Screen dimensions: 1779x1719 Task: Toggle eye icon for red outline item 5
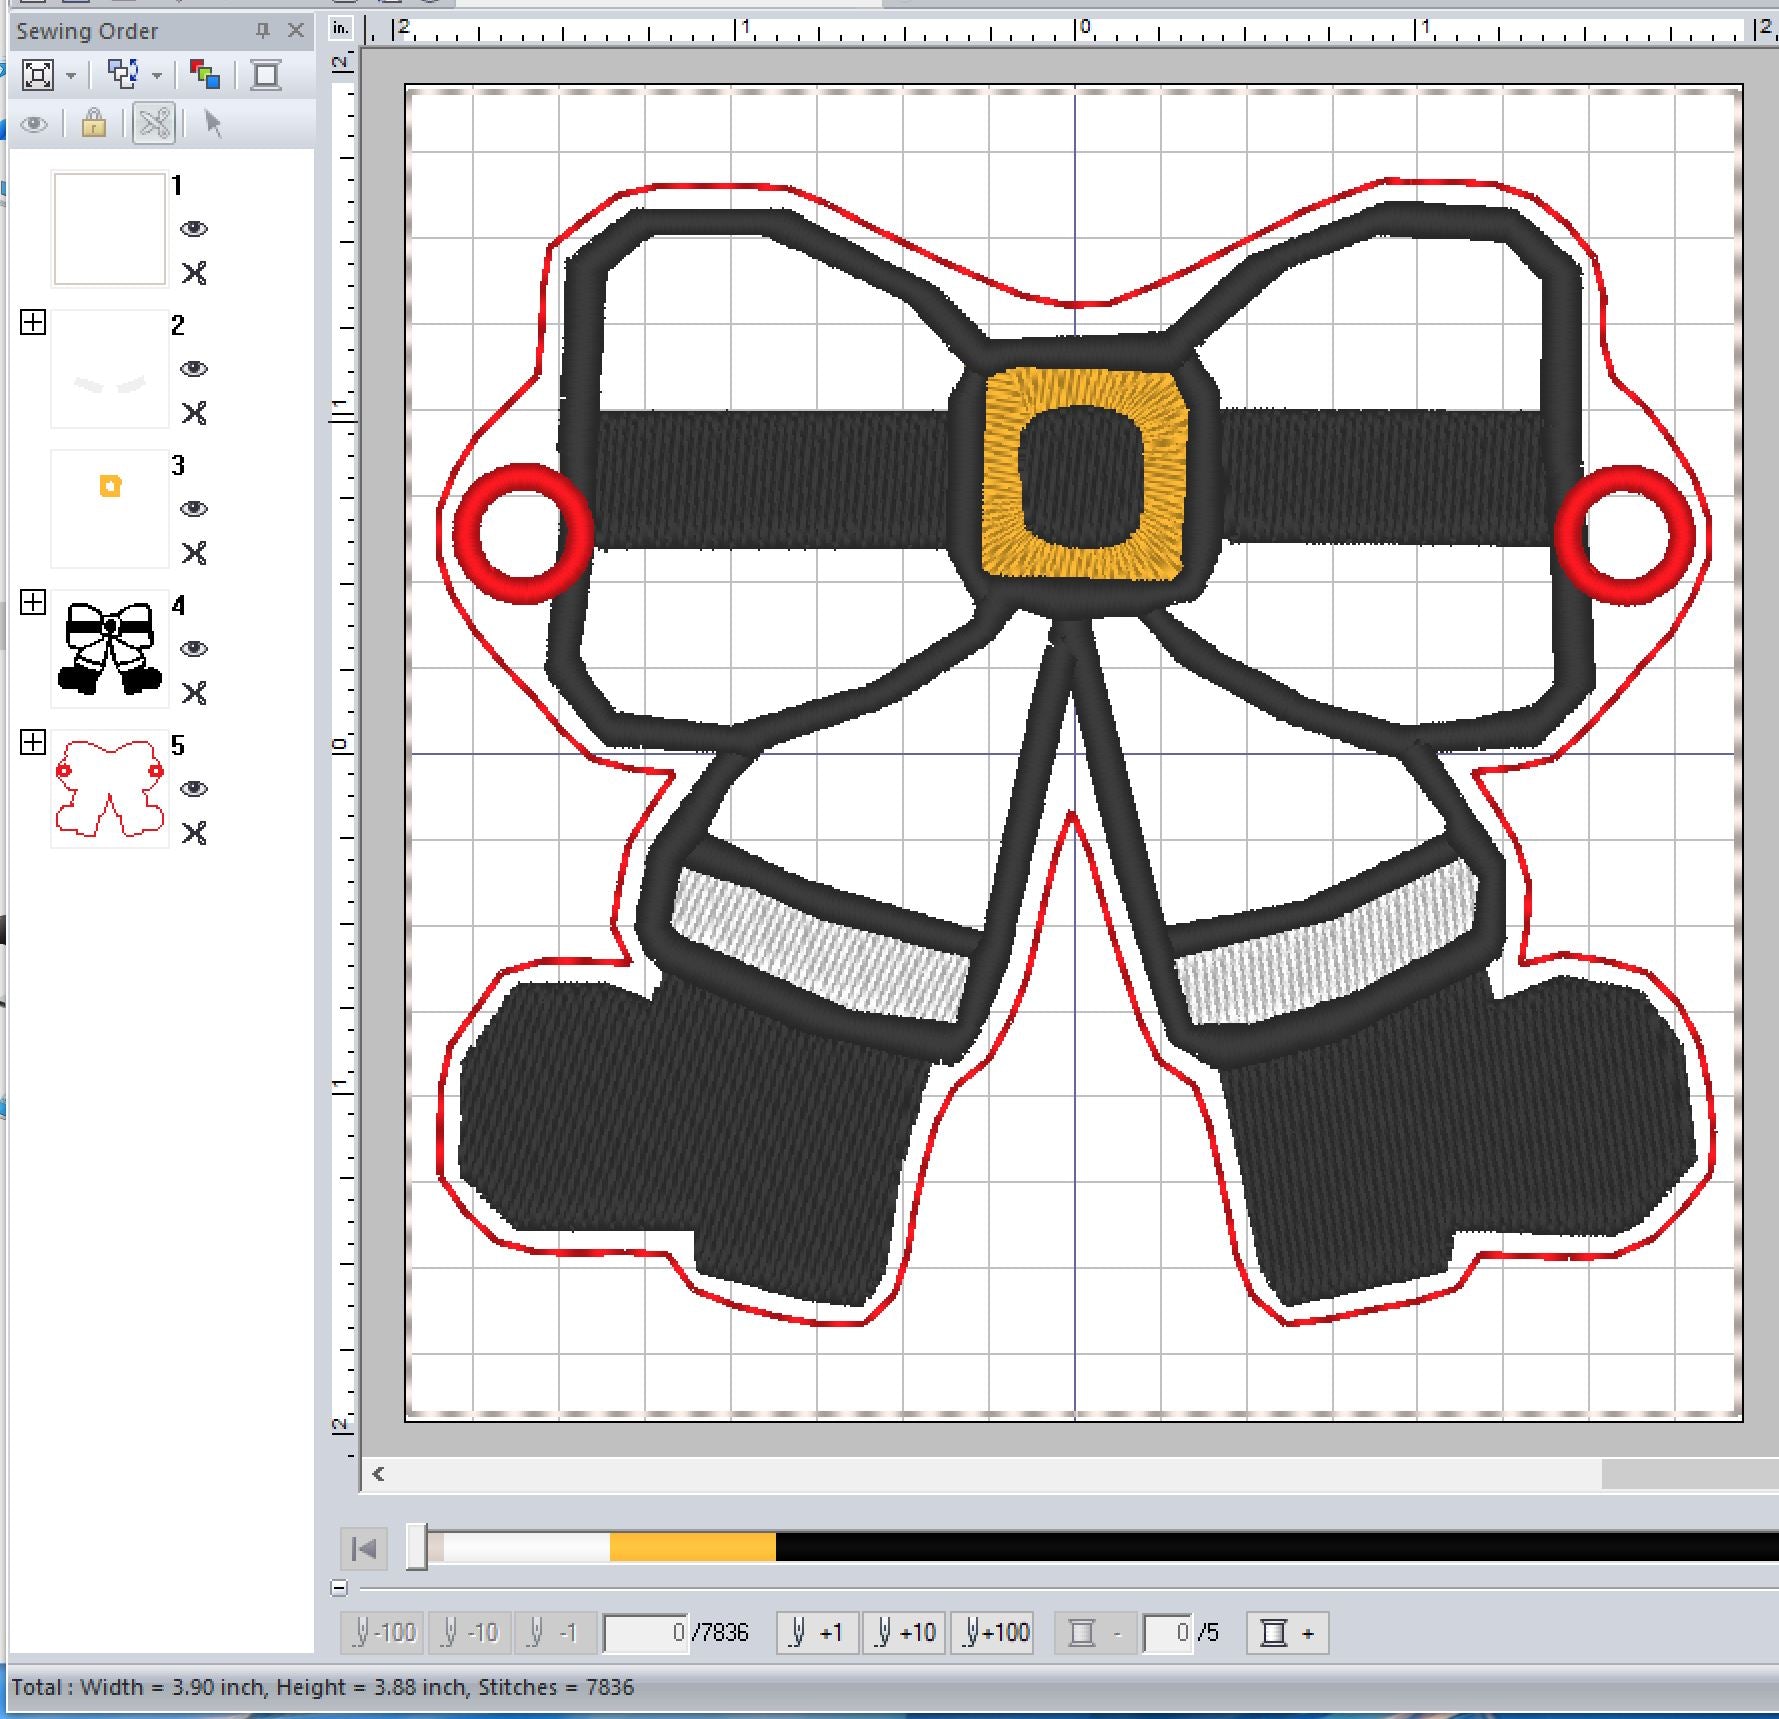[194, 789]
